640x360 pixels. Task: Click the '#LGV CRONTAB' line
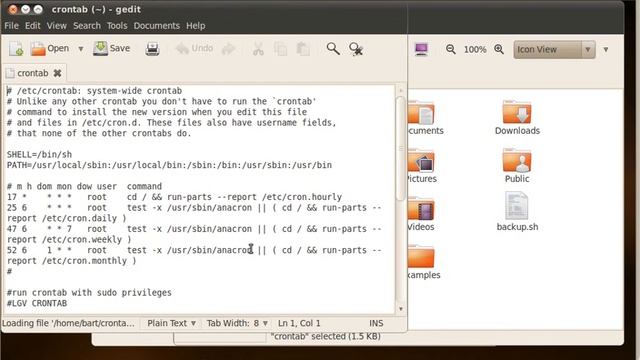point(37,303)
